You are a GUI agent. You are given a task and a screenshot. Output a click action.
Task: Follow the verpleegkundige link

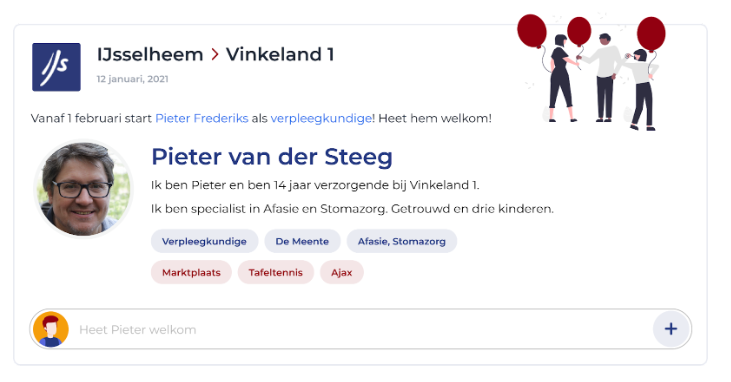(321, 118)
